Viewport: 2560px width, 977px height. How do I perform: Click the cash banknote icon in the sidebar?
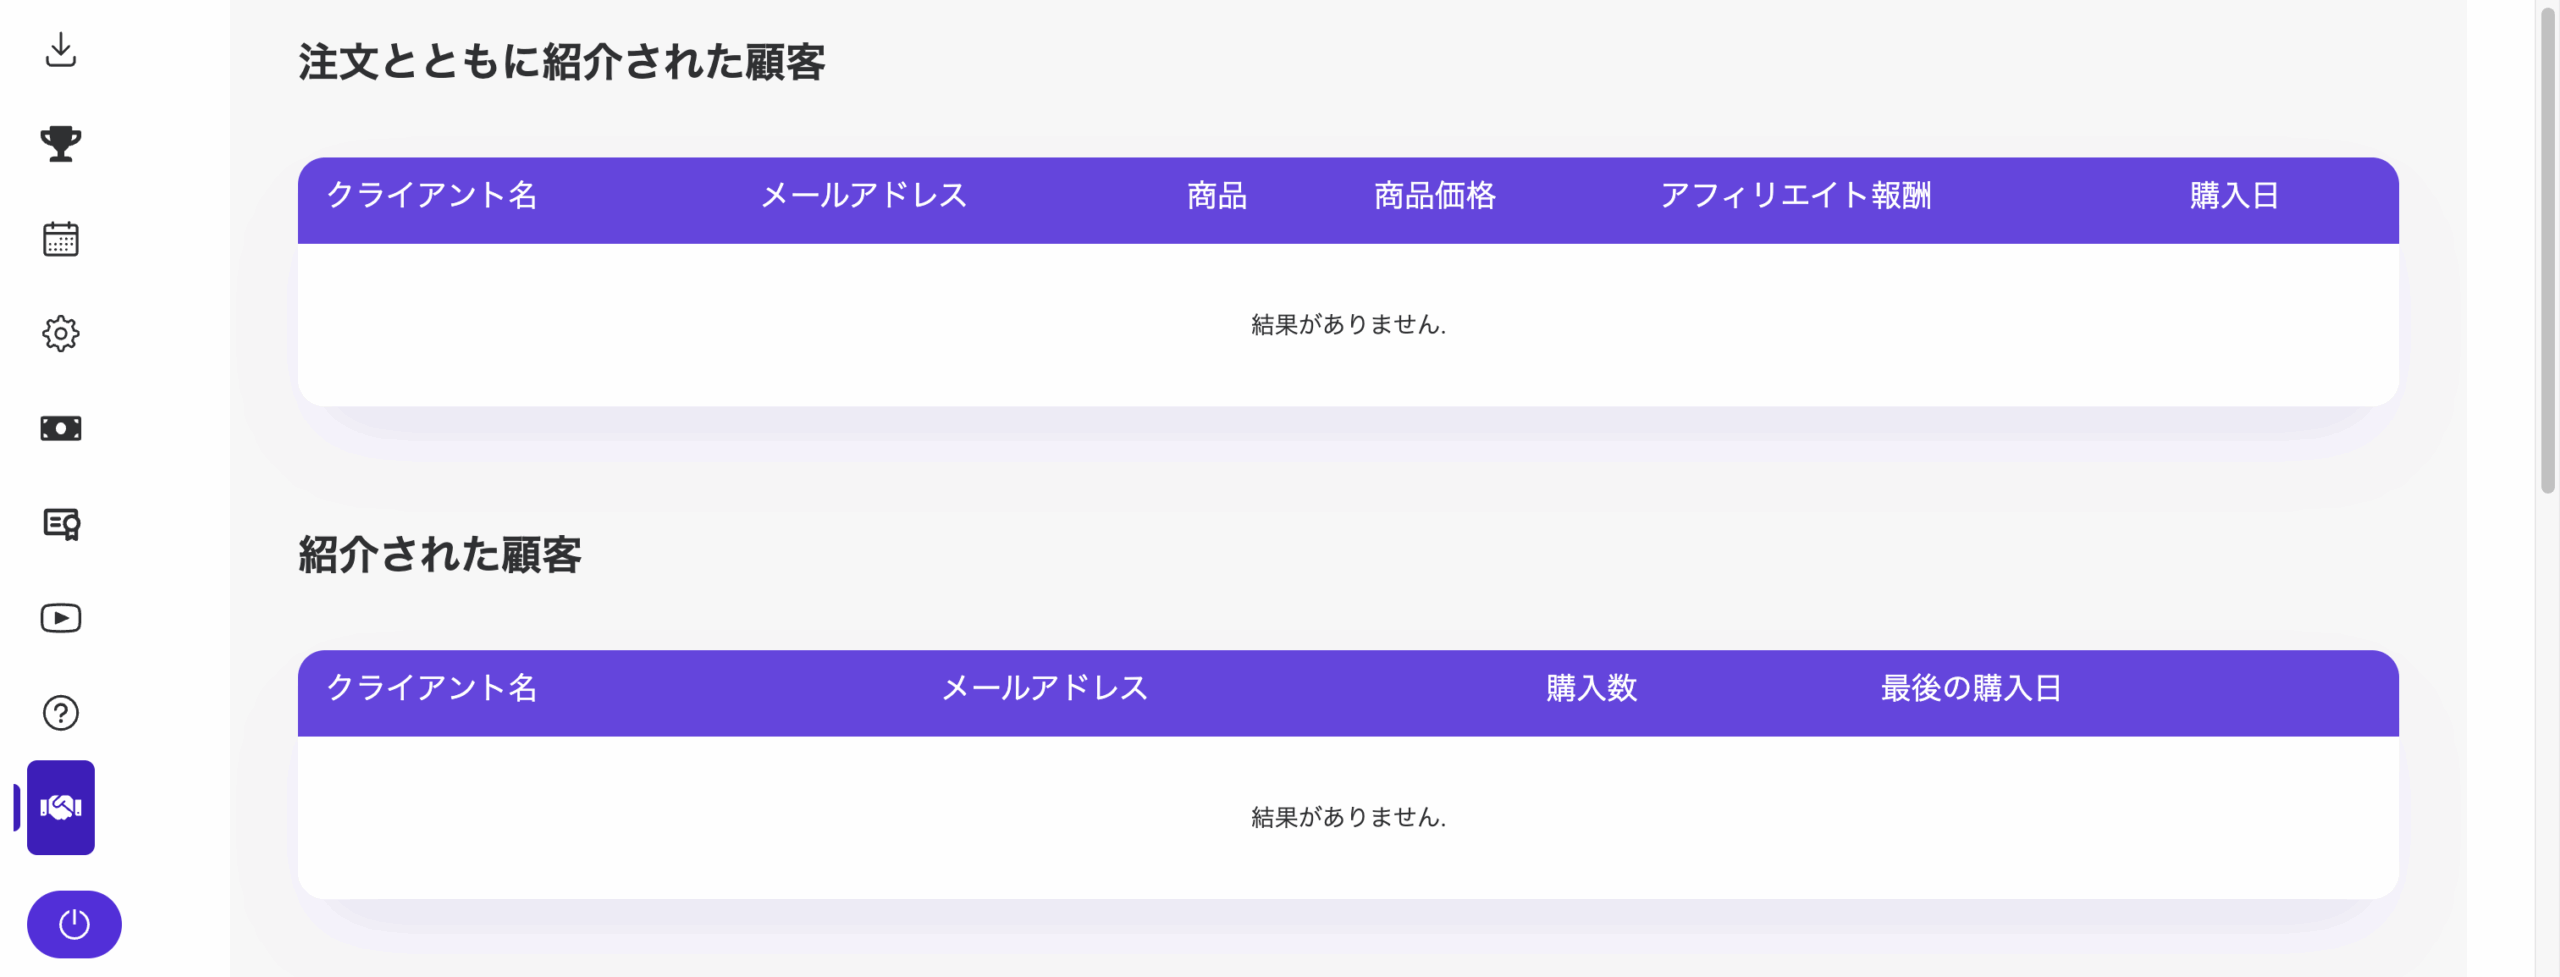click(61, 428)
